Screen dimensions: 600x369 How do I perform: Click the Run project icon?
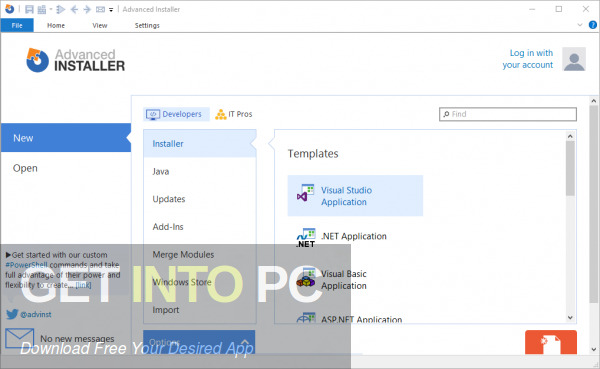tap(60, 9)
